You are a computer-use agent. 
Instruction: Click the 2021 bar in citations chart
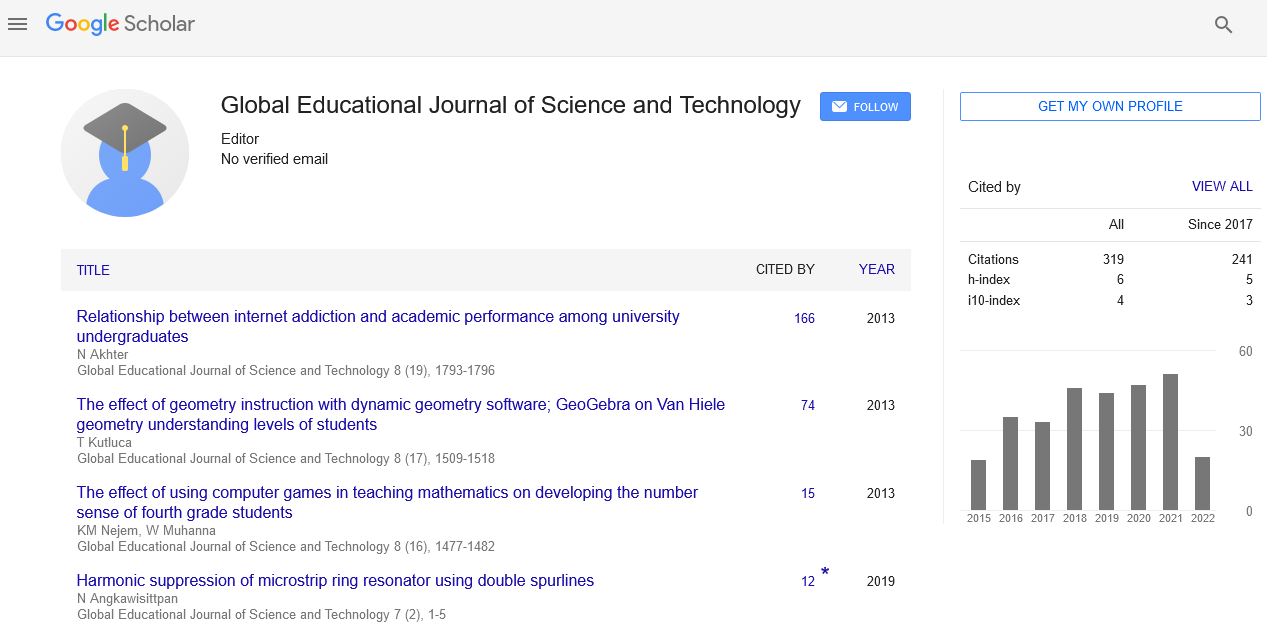[1170, 442]
